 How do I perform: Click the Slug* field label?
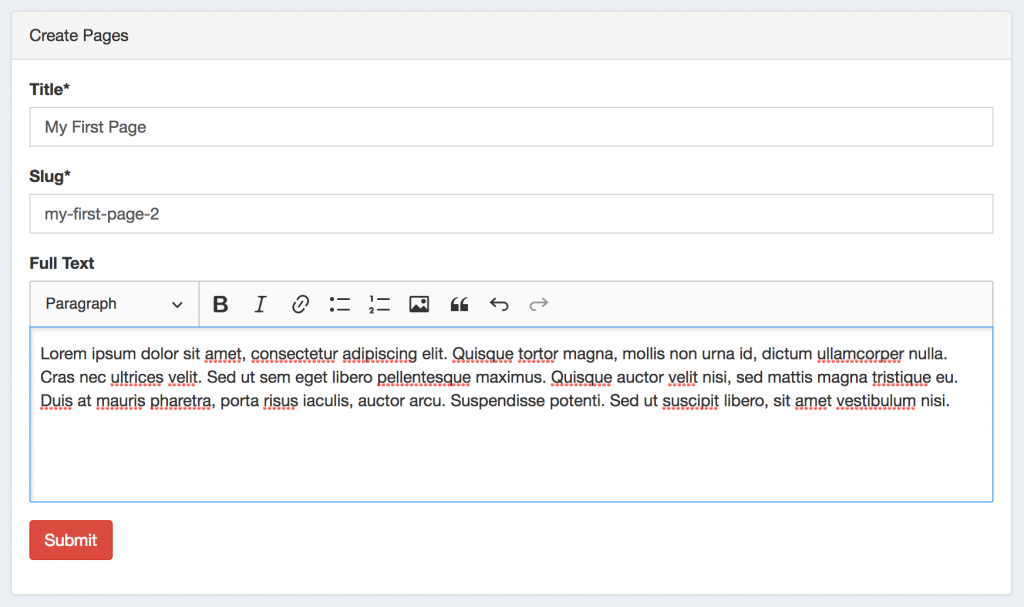pyautogui.click(x=50, y=176)
